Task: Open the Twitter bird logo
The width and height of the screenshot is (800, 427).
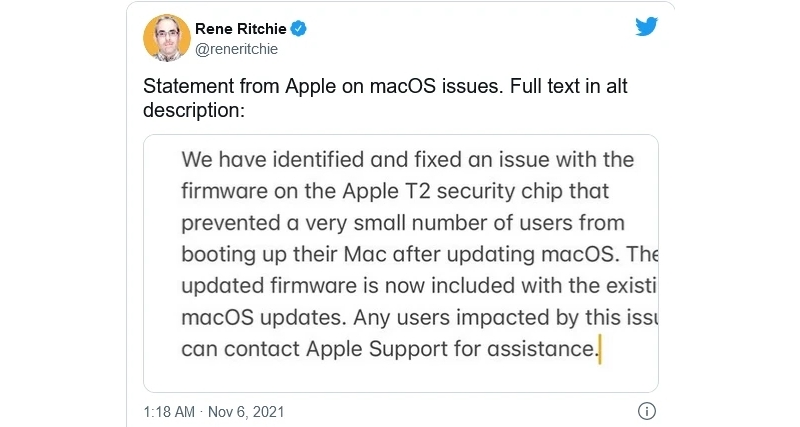Action: click(x=646, y=27)
